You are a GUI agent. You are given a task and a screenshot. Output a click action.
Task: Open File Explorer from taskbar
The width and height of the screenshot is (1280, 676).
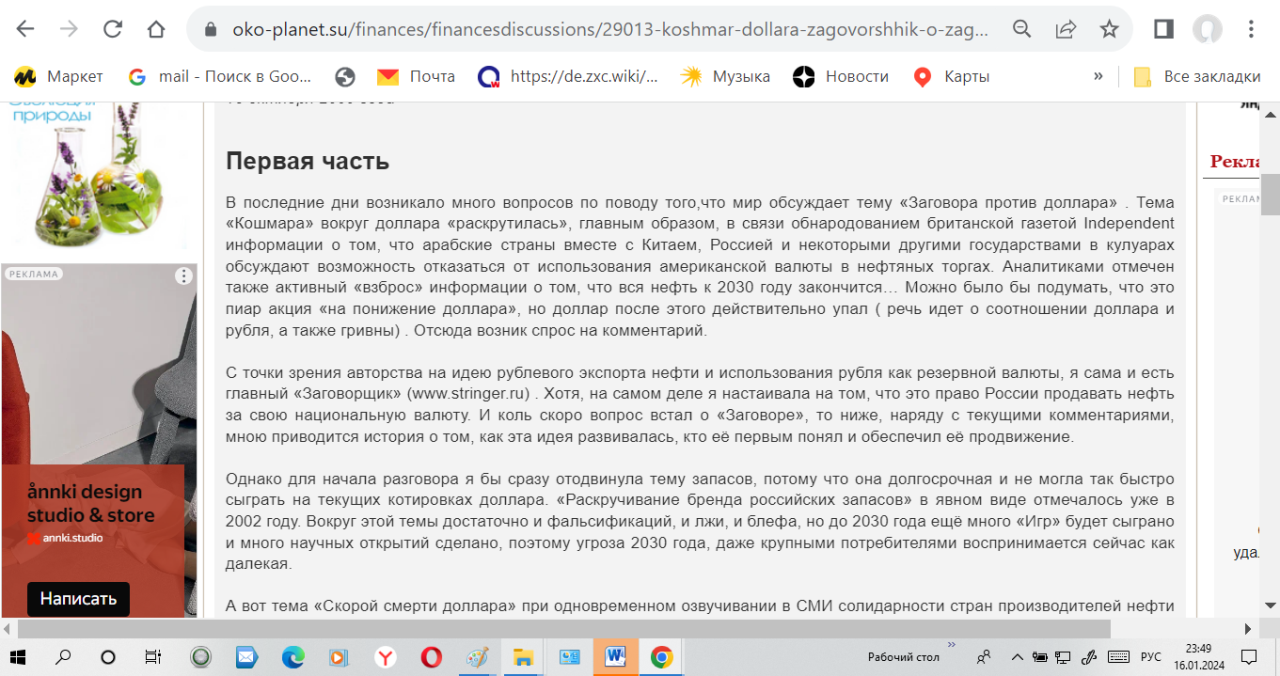(x=523, y=657)
